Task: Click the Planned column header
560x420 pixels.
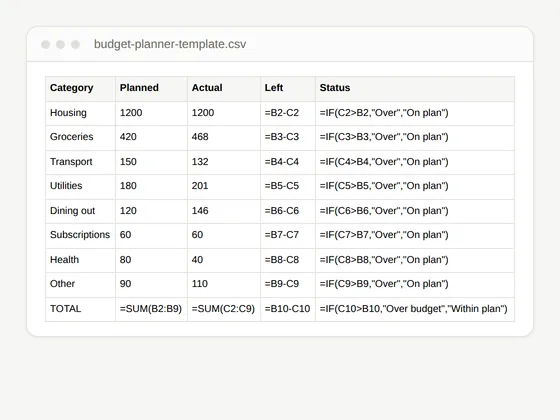Action: pyautogui.click(x=151, y=89)
